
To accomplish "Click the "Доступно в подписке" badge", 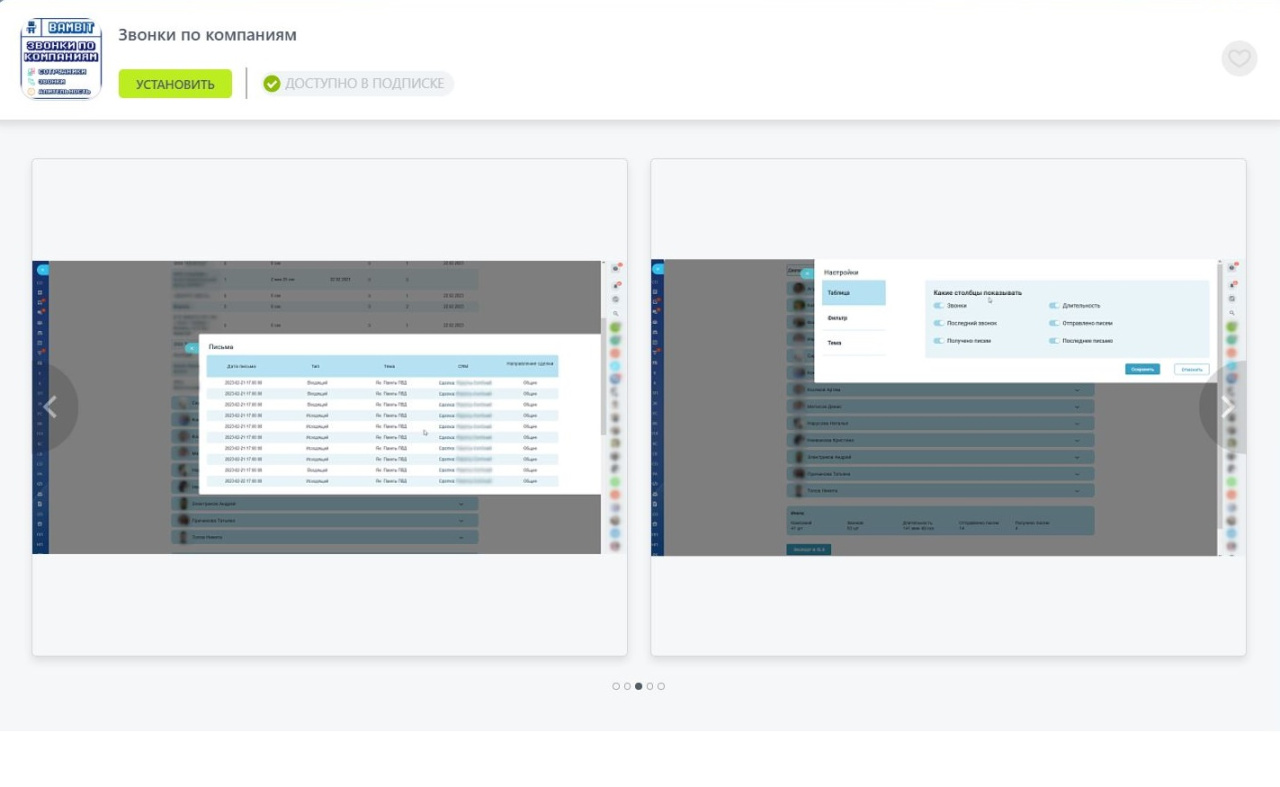I will [357, 84].
